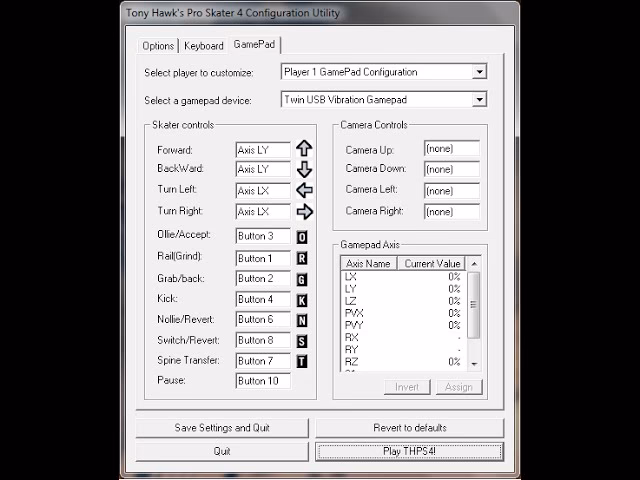Click the down arrow icon beside BackWard
This screenshot has width=640, height=480.
pos(304,169)
